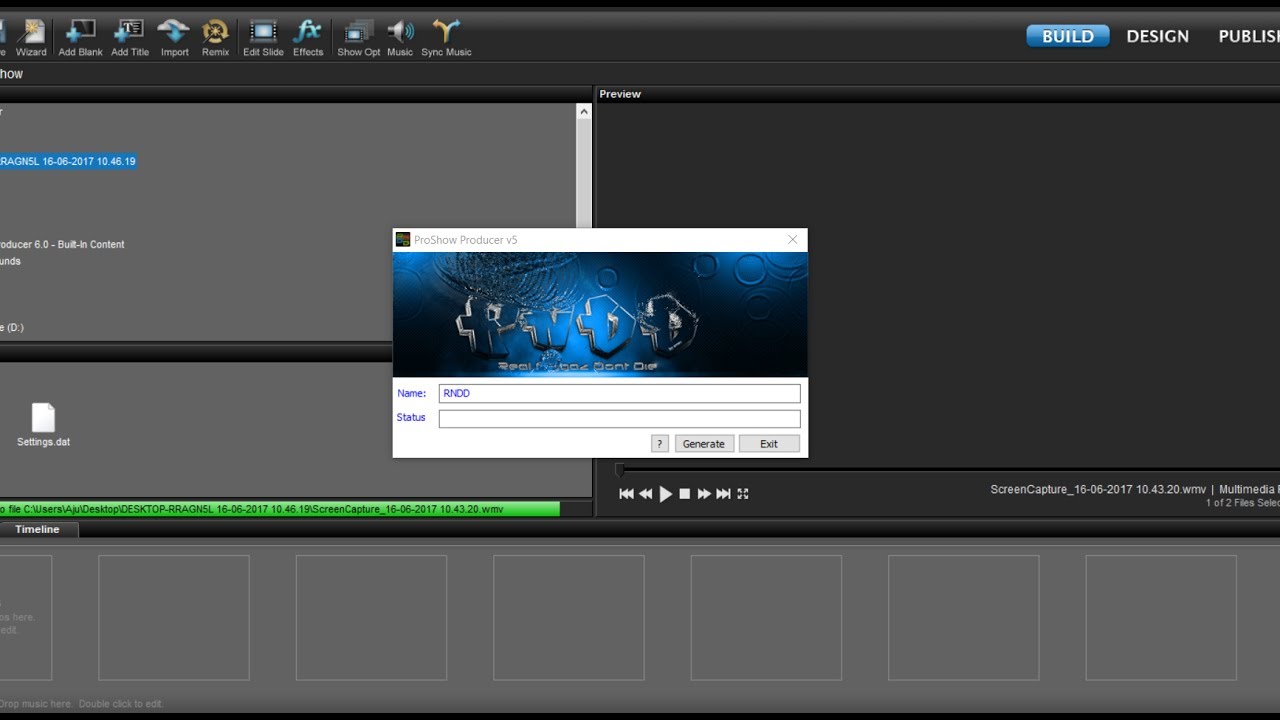Click the preview seek slider handle
The width and height of the screenshot is (1280, 720).
click(x=619, y=470)
